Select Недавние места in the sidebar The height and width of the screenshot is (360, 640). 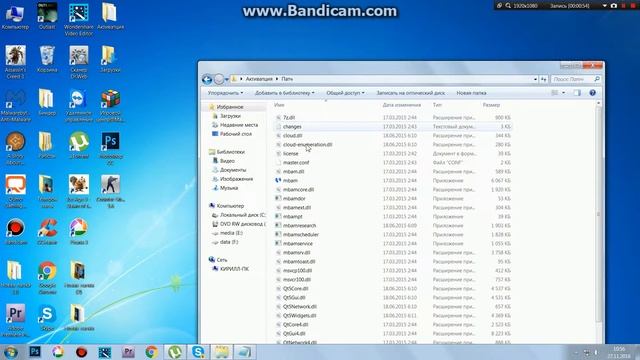239,125
